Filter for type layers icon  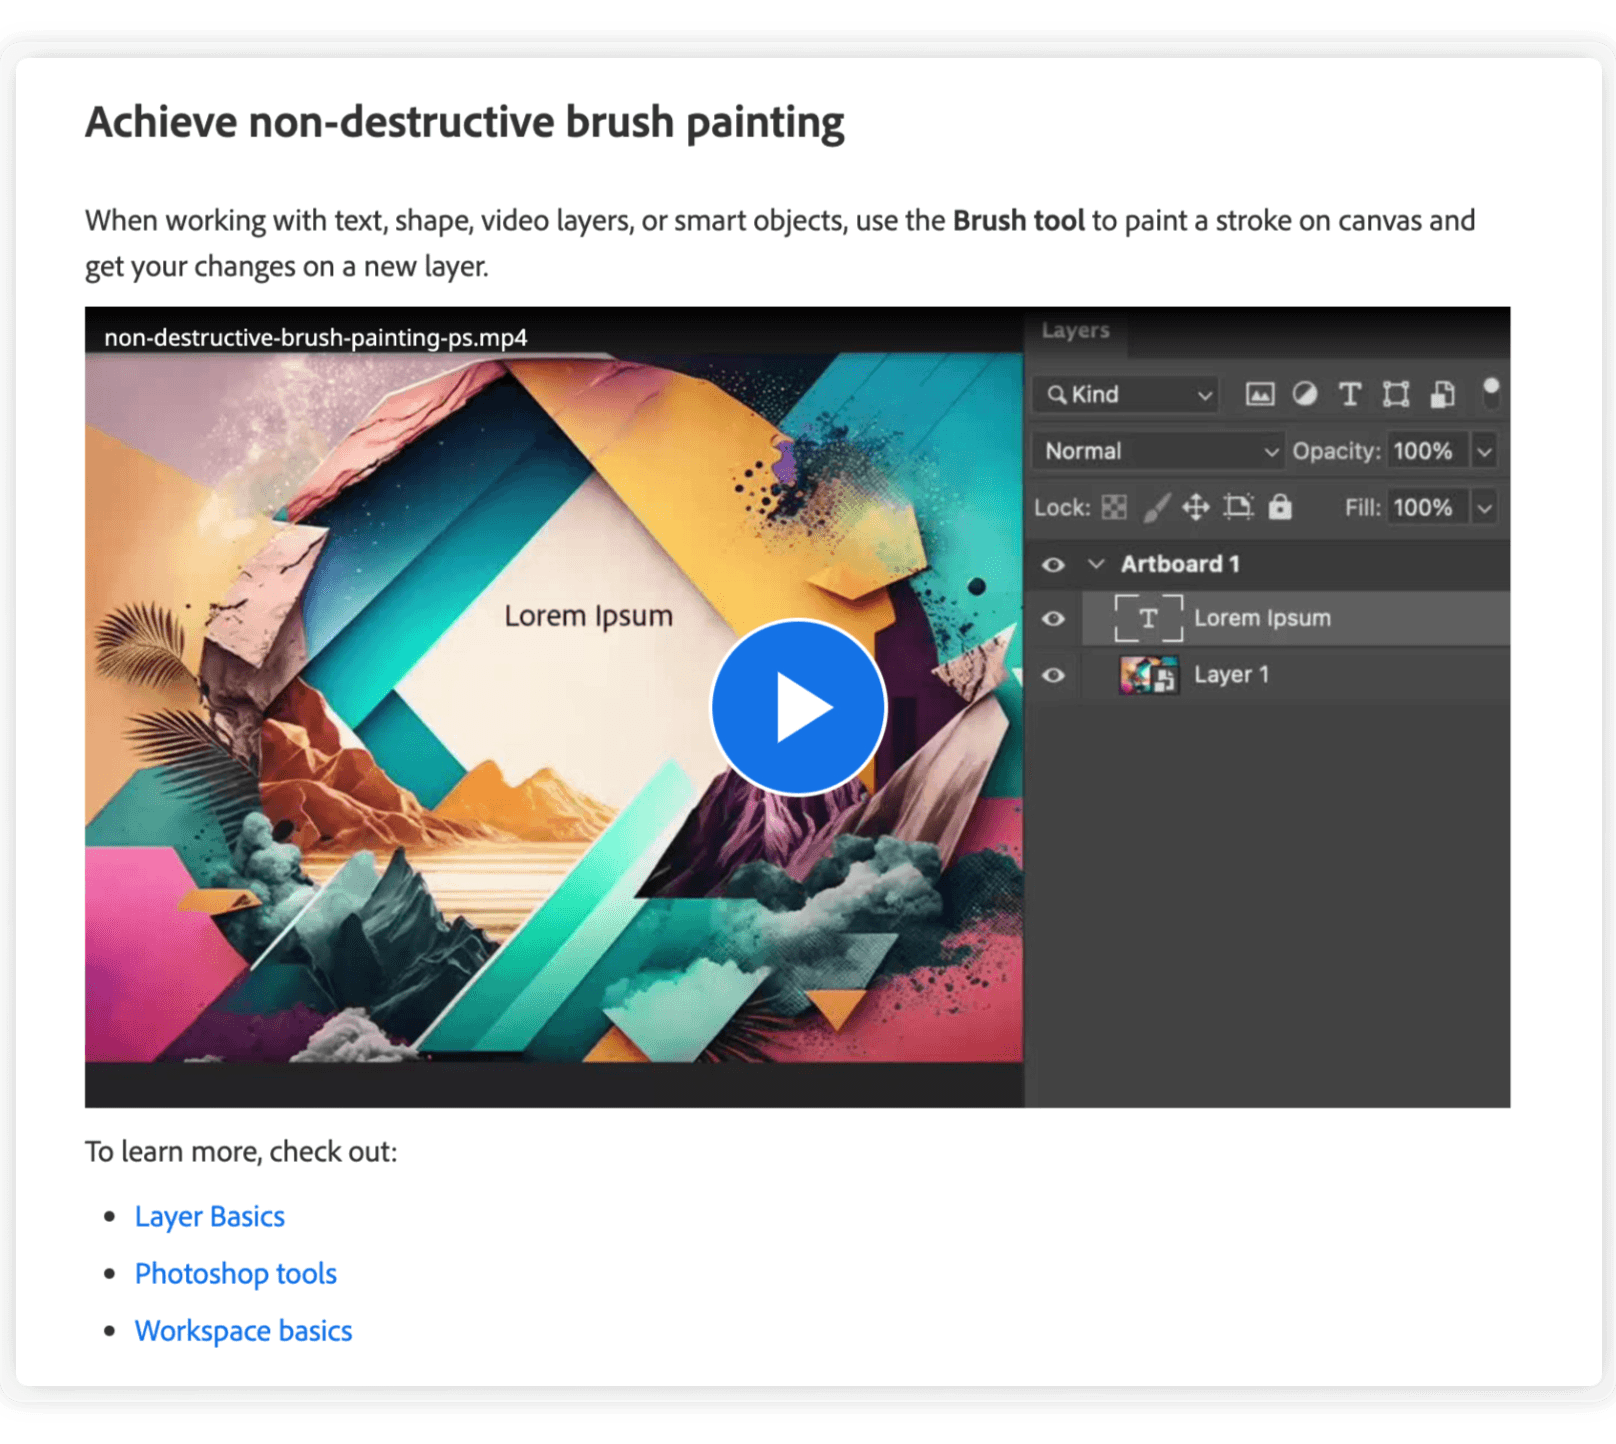coord(1350,394)
